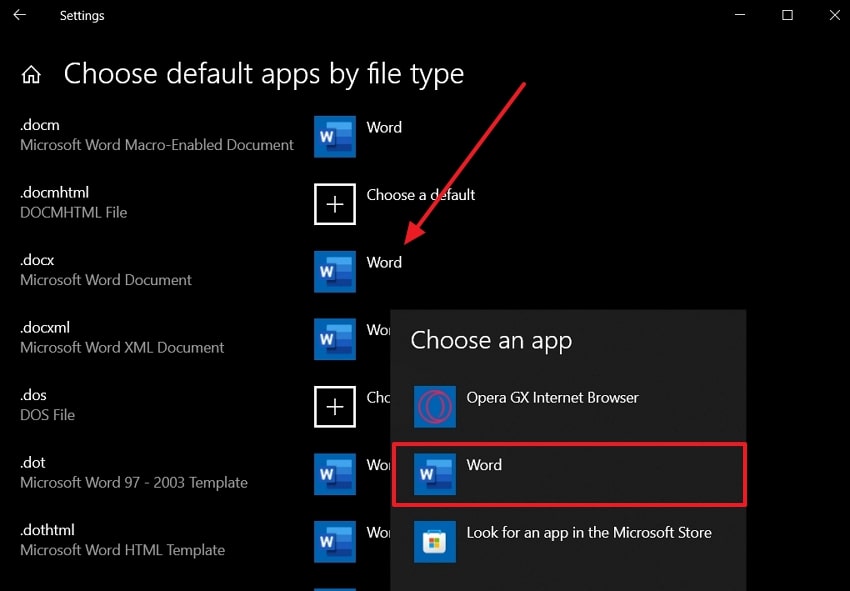850x591 pixels.
Task: Click Choose a default for .docmhtml
Action: click(x=421, y=195)
